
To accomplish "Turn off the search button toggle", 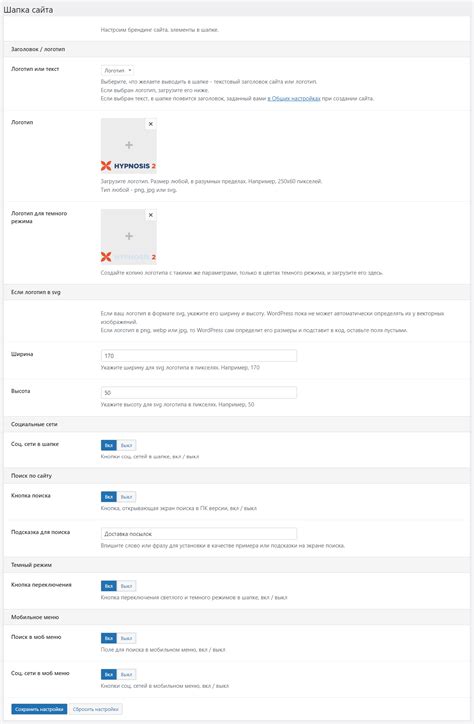I will pyautogui.click(x=126, y=497).
